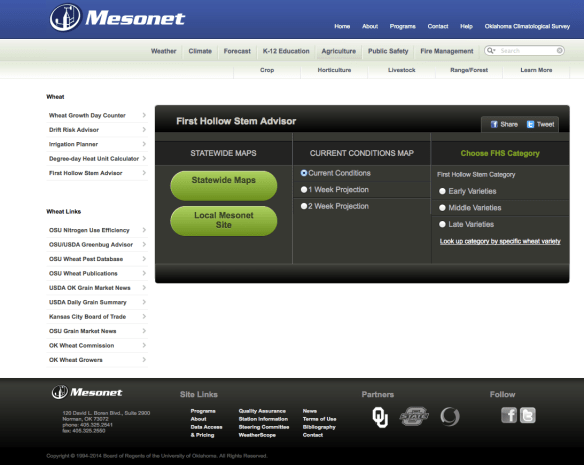Open the Agriculture menu
Image resolution: width=584 pixels, height=465 pixels.
coord(339,51)
